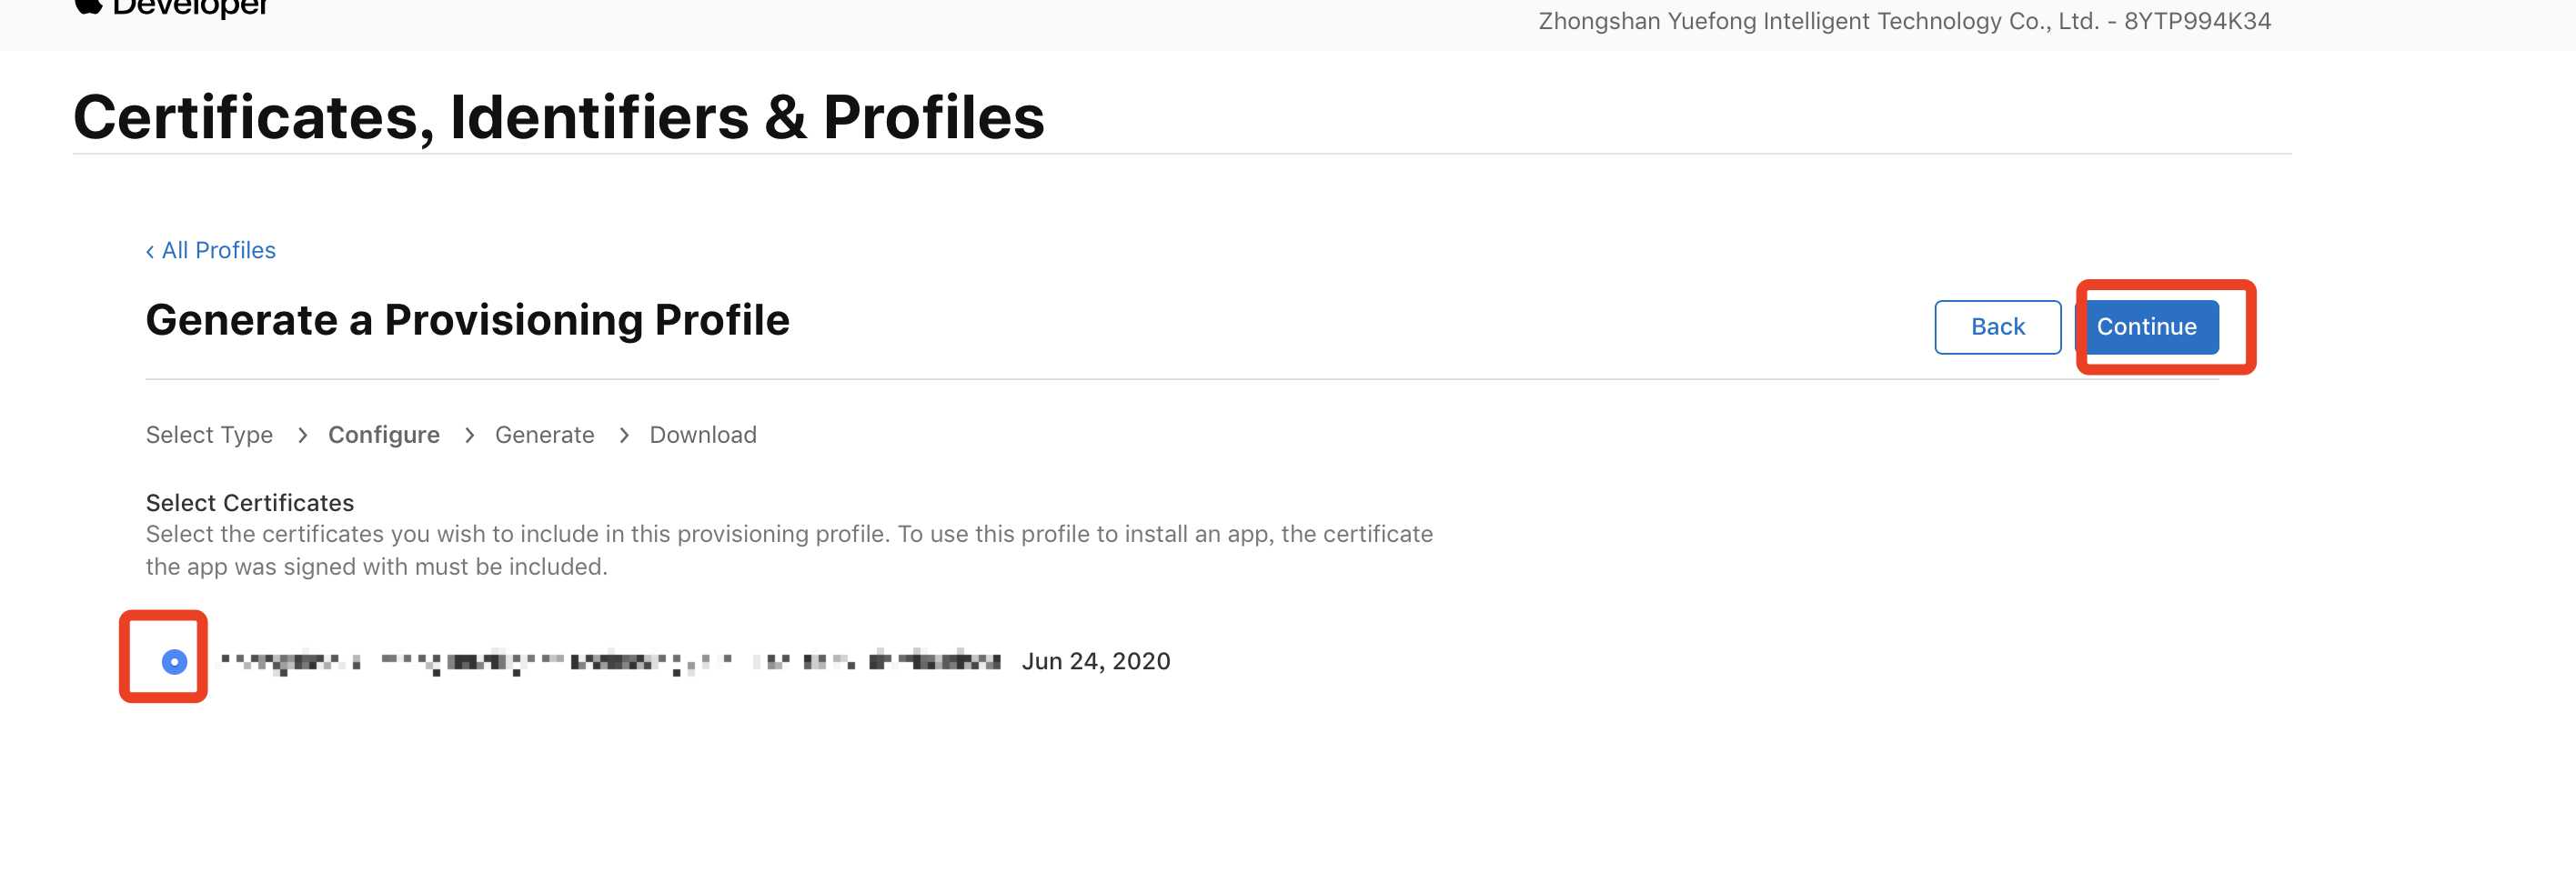Return to All Profiles

(219, 250)
